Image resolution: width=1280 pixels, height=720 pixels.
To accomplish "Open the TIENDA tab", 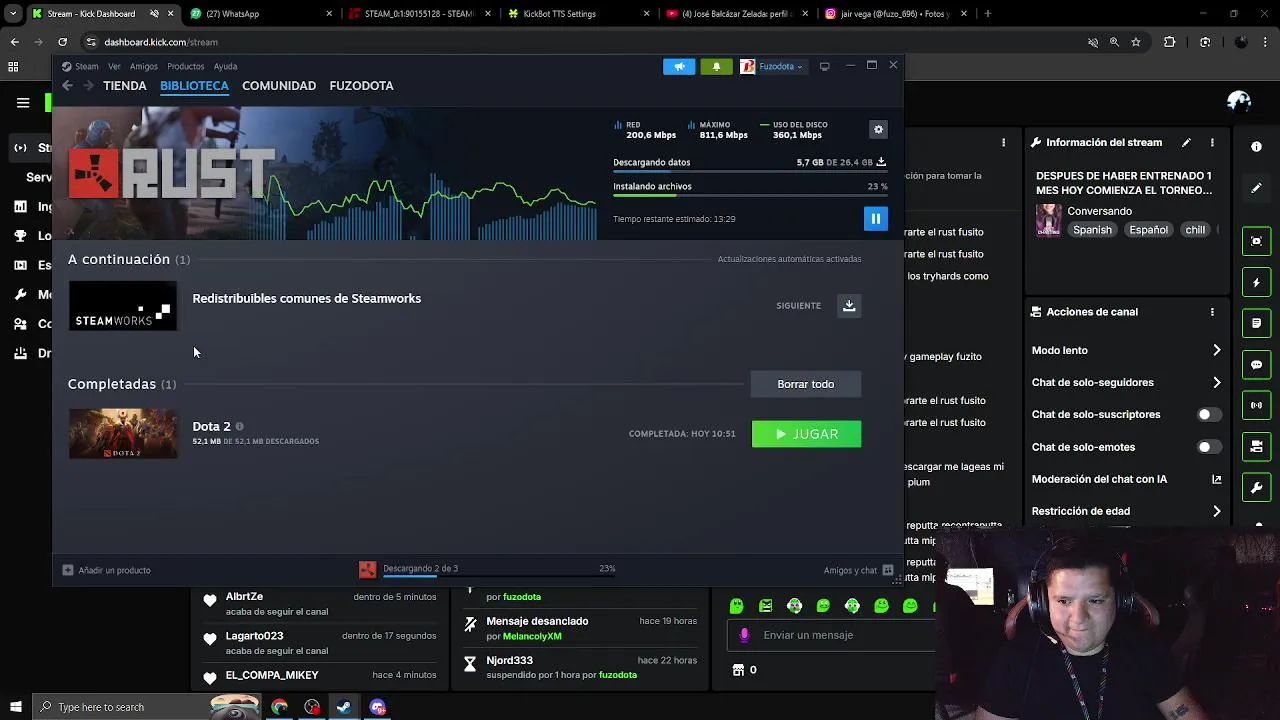I will point(125,86).
